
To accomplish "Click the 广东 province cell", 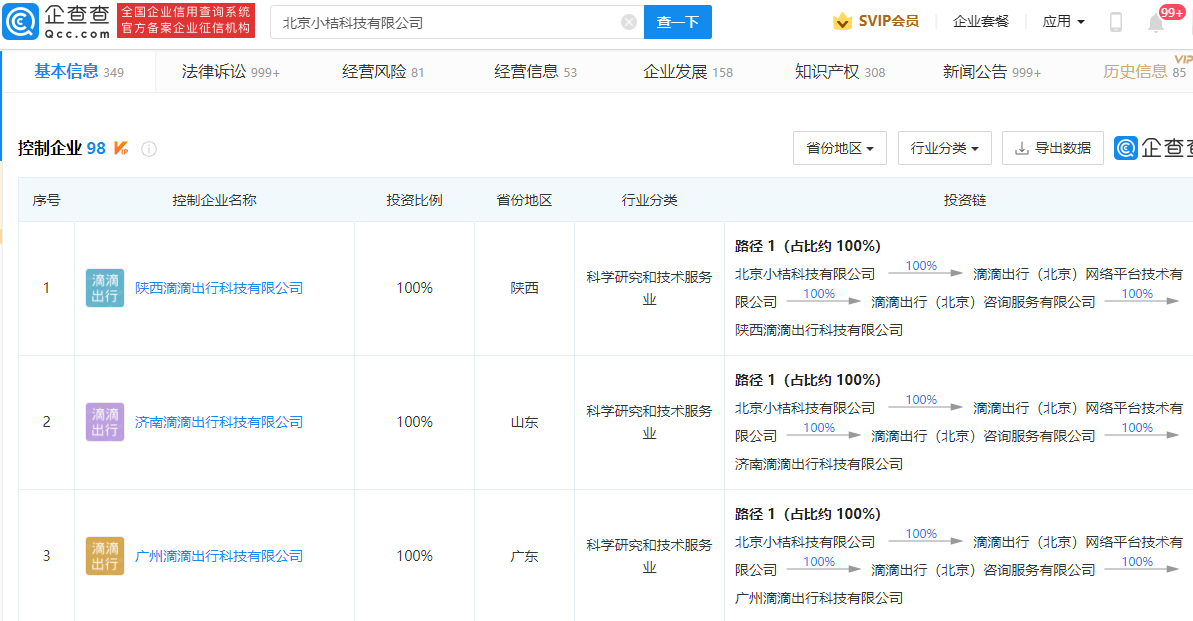I will coord(524,556).
